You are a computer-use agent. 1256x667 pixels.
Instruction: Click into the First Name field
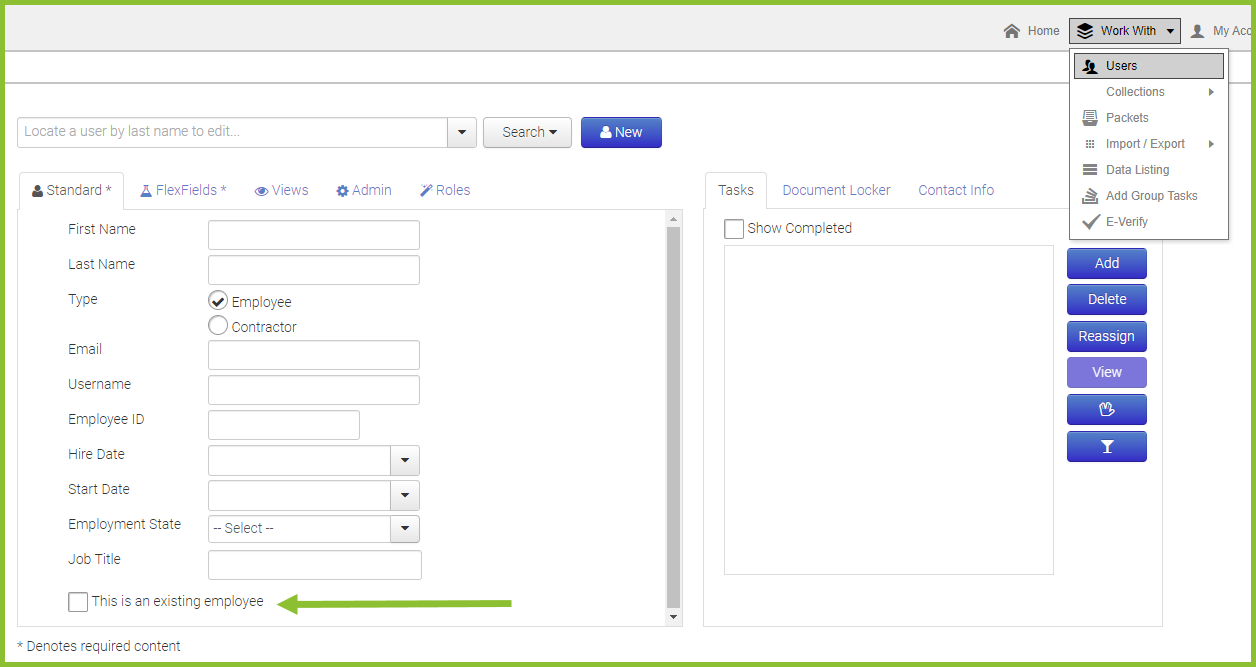pos(314,235)
